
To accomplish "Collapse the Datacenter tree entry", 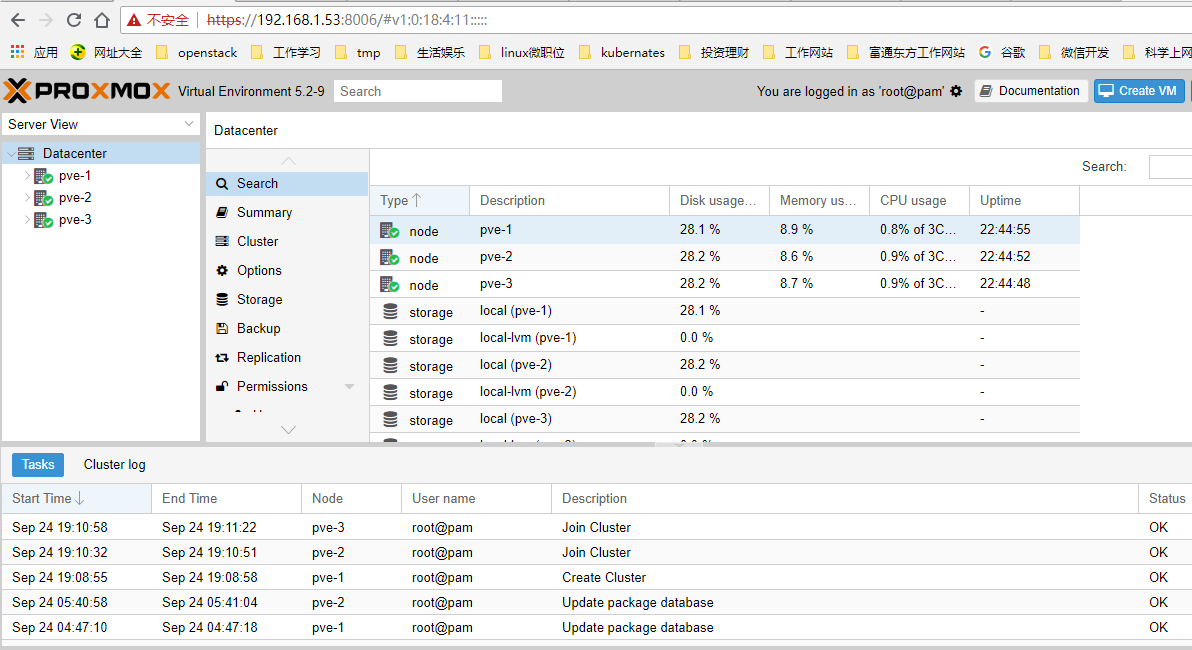I will coord(13,152).
